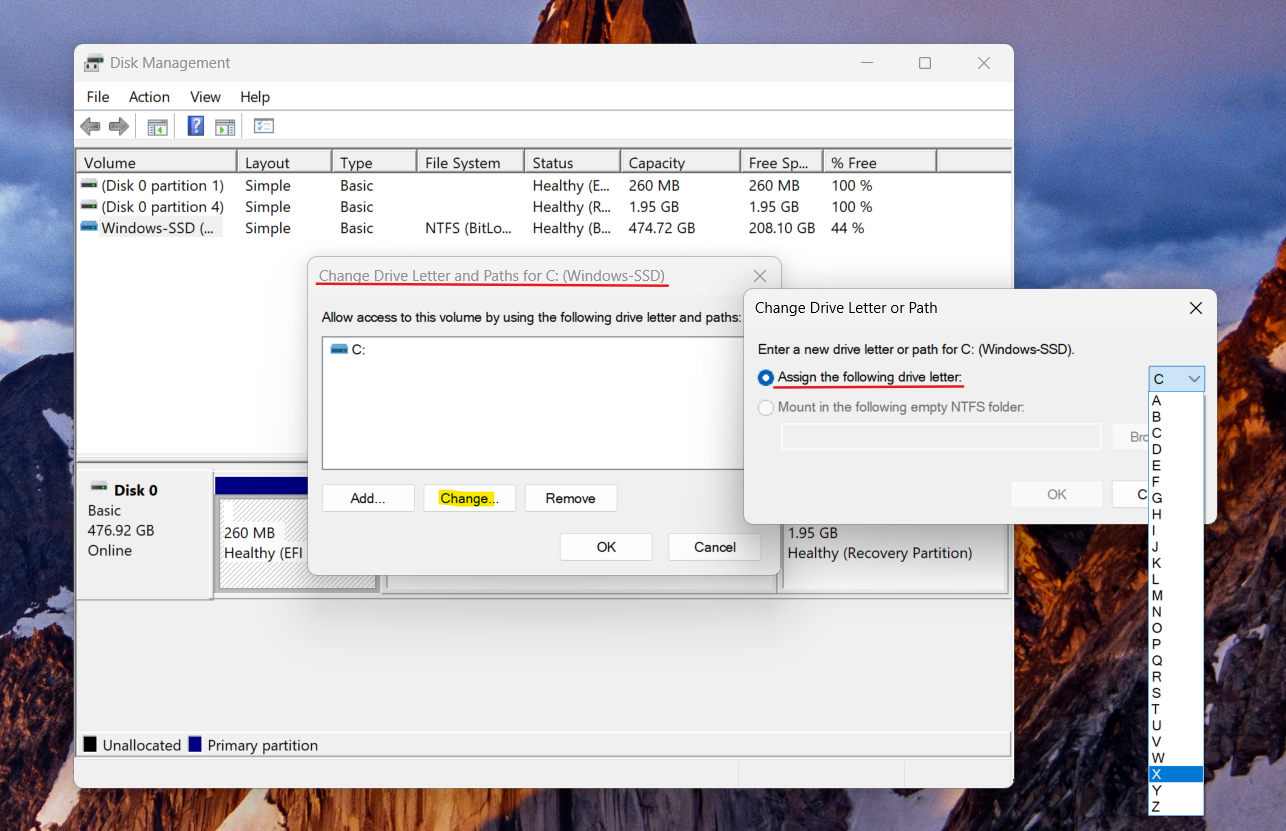Click the Unallocated black legend swatch
This screenshot has height=831, width=1286.
point(90,744)
